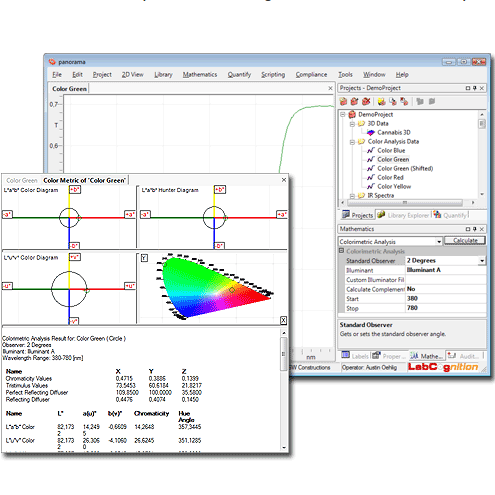Open the Mathematics menu
The image size is (495, 495).
pos(200,75)
